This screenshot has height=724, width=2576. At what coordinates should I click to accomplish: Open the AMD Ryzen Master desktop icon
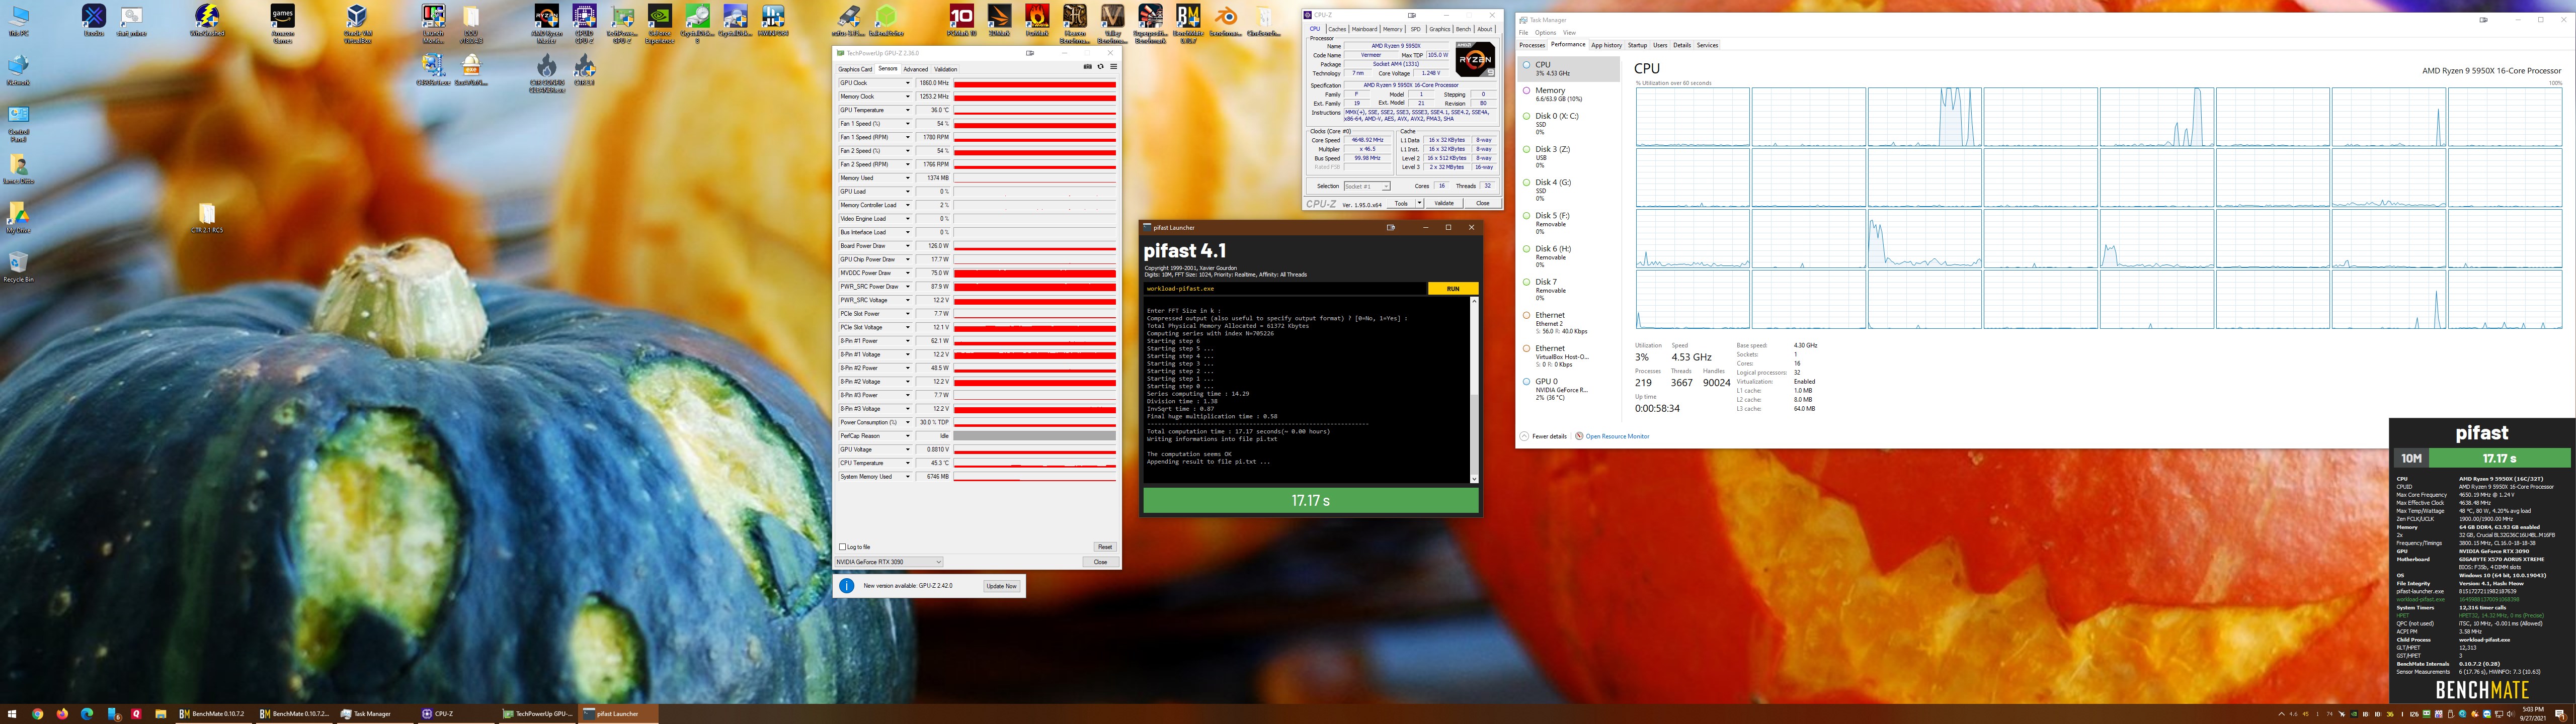tap(546, 24)
